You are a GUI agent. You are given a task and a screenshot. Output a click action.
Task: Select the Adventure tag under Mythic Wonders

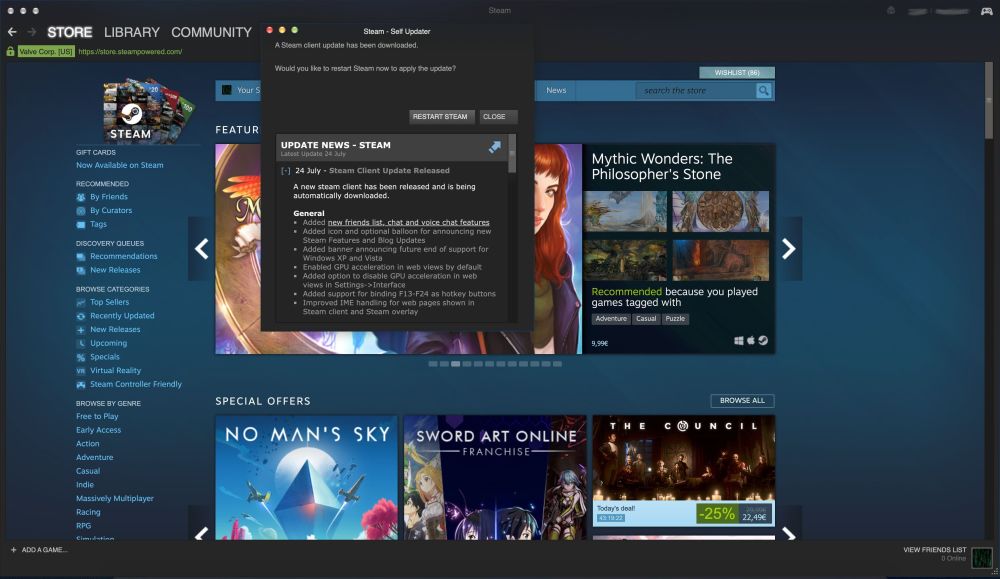611,319
